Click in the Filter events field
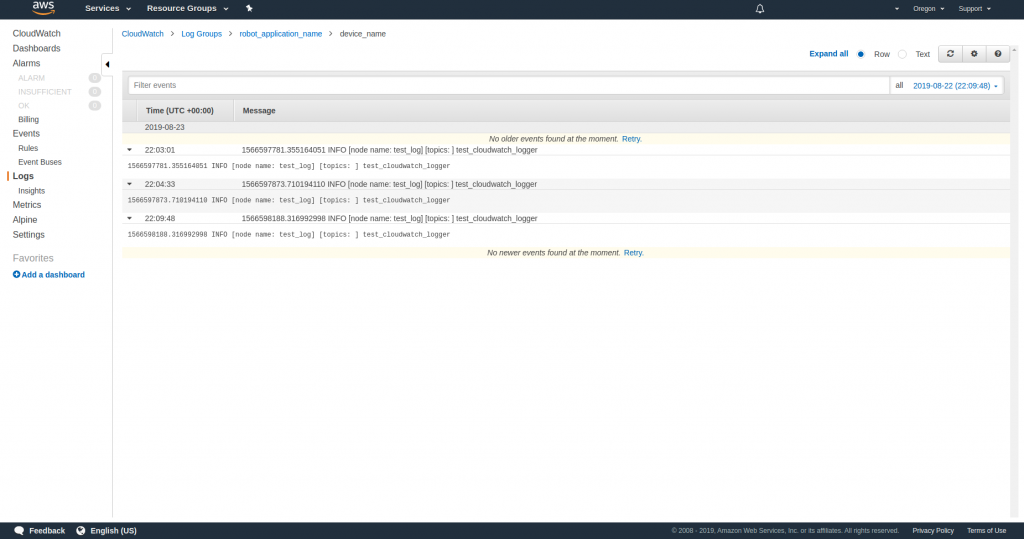The width and height of the screenshot is (1024, 539). pos(509,86)
